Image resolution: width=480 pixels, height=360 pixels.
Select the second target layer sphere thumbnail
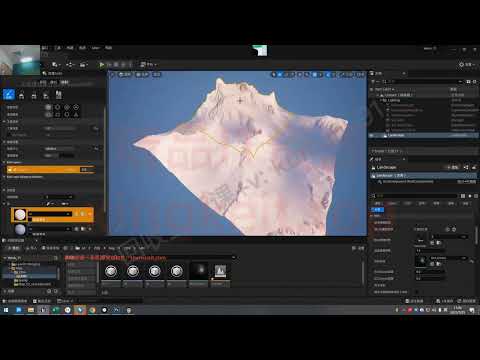click(x=20, y=229)
